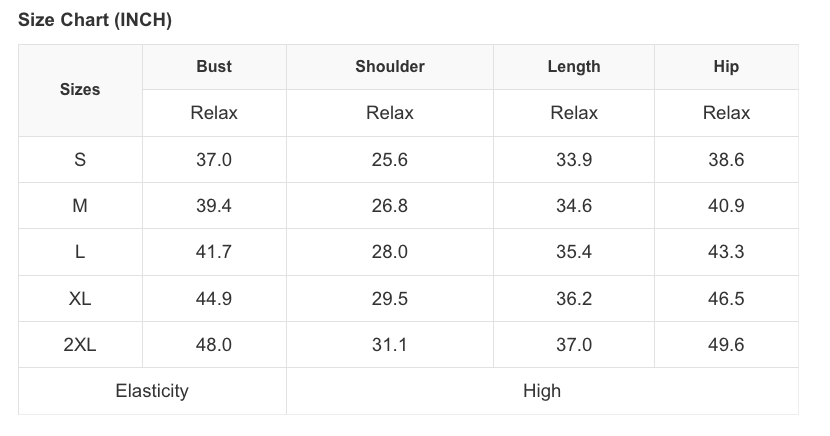Click the High elasticity value
The image size is (830, 436).
click(x=542, y=391)
